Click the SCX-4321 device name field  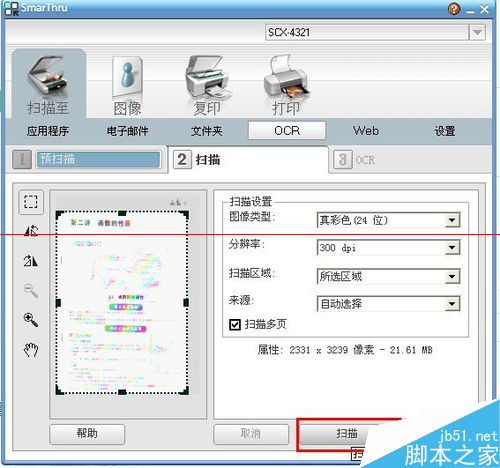click(x=367, y=33)
